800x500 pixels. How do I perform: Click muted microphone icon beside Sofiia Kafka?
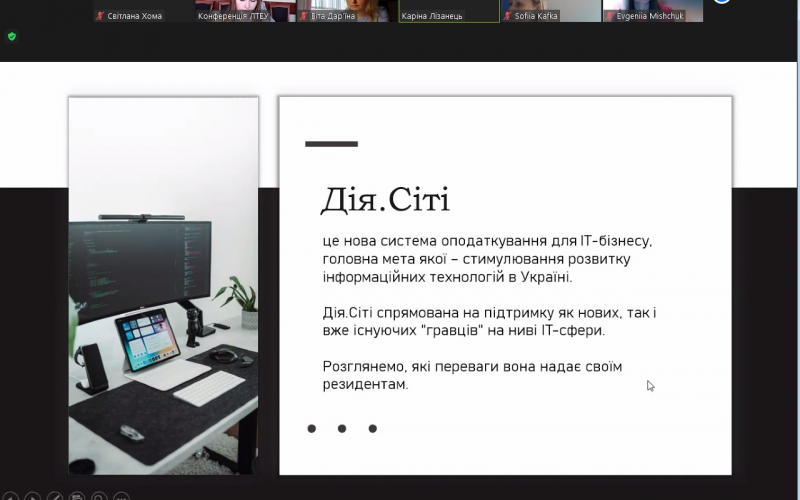(507, 16)
